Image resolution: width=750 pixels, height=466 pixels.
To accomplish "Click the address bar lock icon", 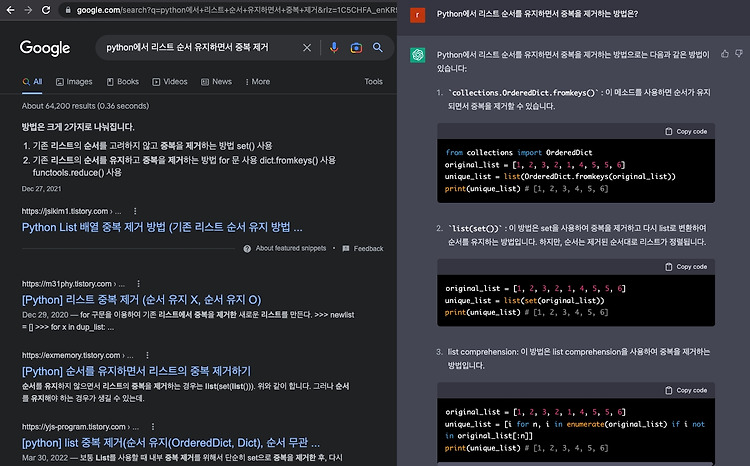I will click(x=68, y=10).
